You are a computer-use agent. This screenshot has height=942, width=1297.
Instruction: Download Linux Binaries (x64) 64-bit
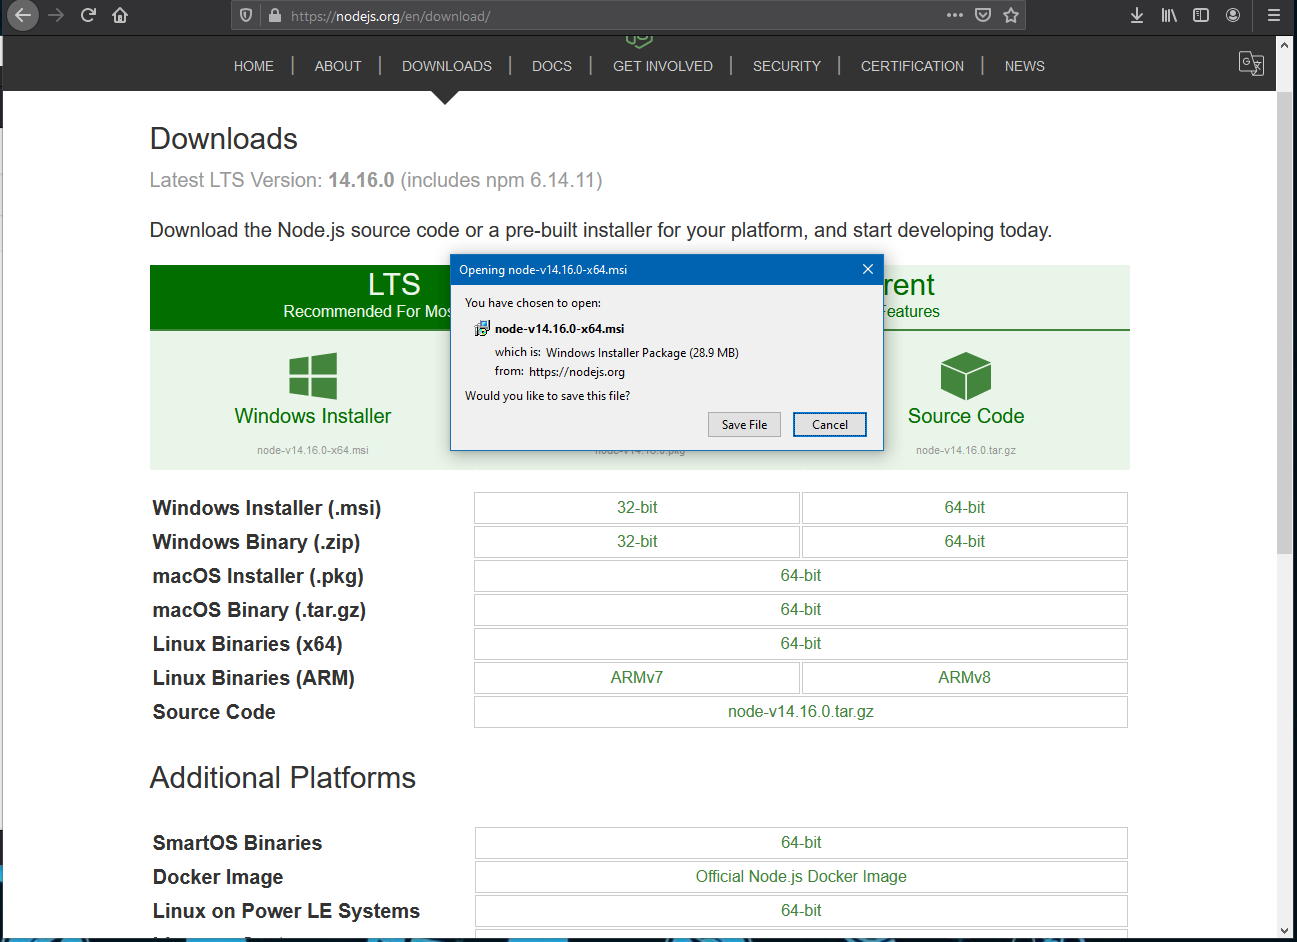click(801, 644)
